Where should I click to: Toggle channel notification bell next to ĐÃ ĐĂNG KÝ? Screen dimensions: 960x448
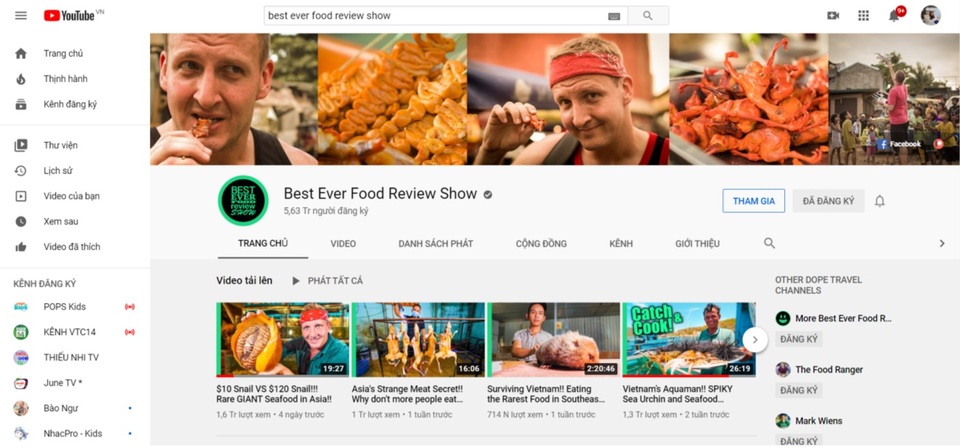(x=880, y=201)
